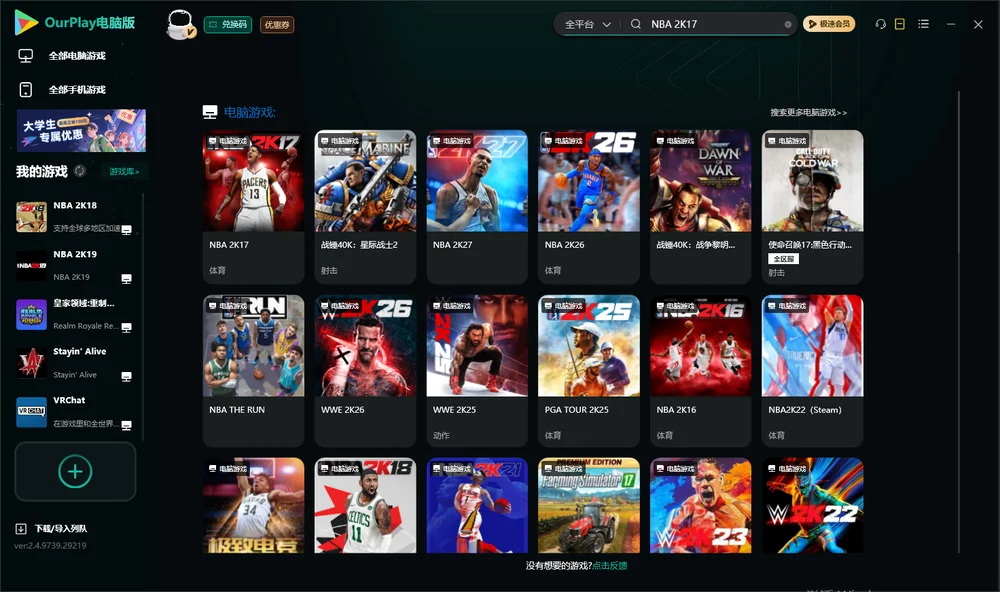Open the NBA 2K16 game card
1000x592 pixels.
[701, 371]
